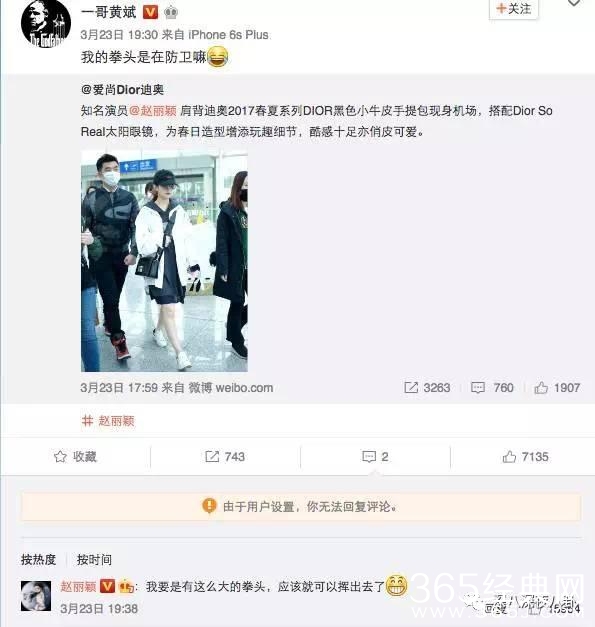
Task: Like the original post with 1907 likes
Action: tap(557, 387)
